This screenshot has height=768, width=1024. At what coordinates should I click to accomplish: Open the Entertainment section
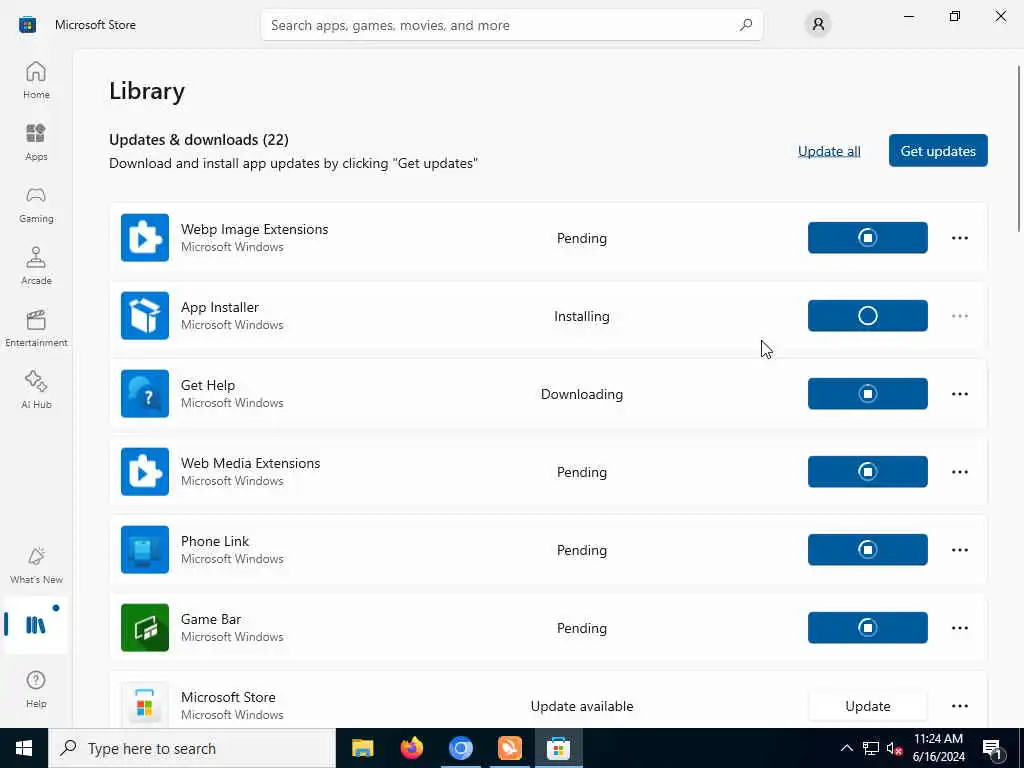click(36, 328)
